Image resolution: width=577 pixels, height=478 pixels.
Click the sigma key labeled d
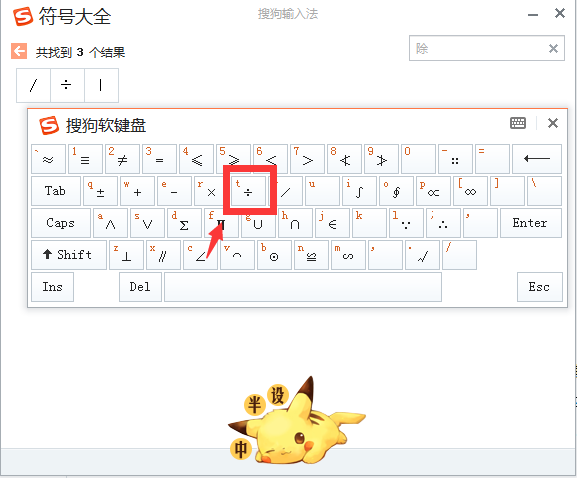pyautogui.click(x=184, y=223)
